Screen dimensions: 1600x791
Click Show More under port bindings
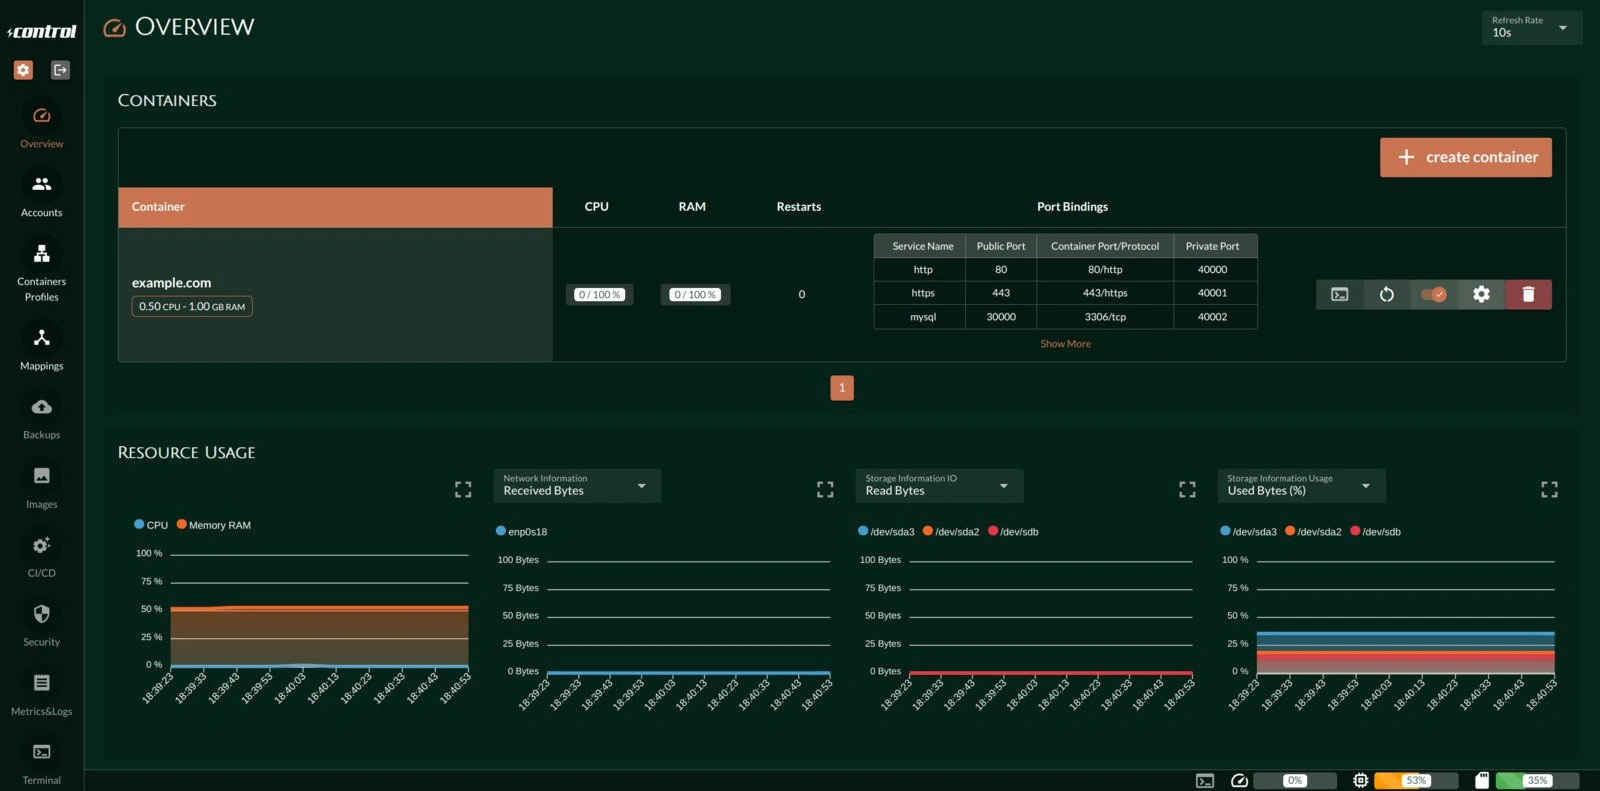[1065, 344]
